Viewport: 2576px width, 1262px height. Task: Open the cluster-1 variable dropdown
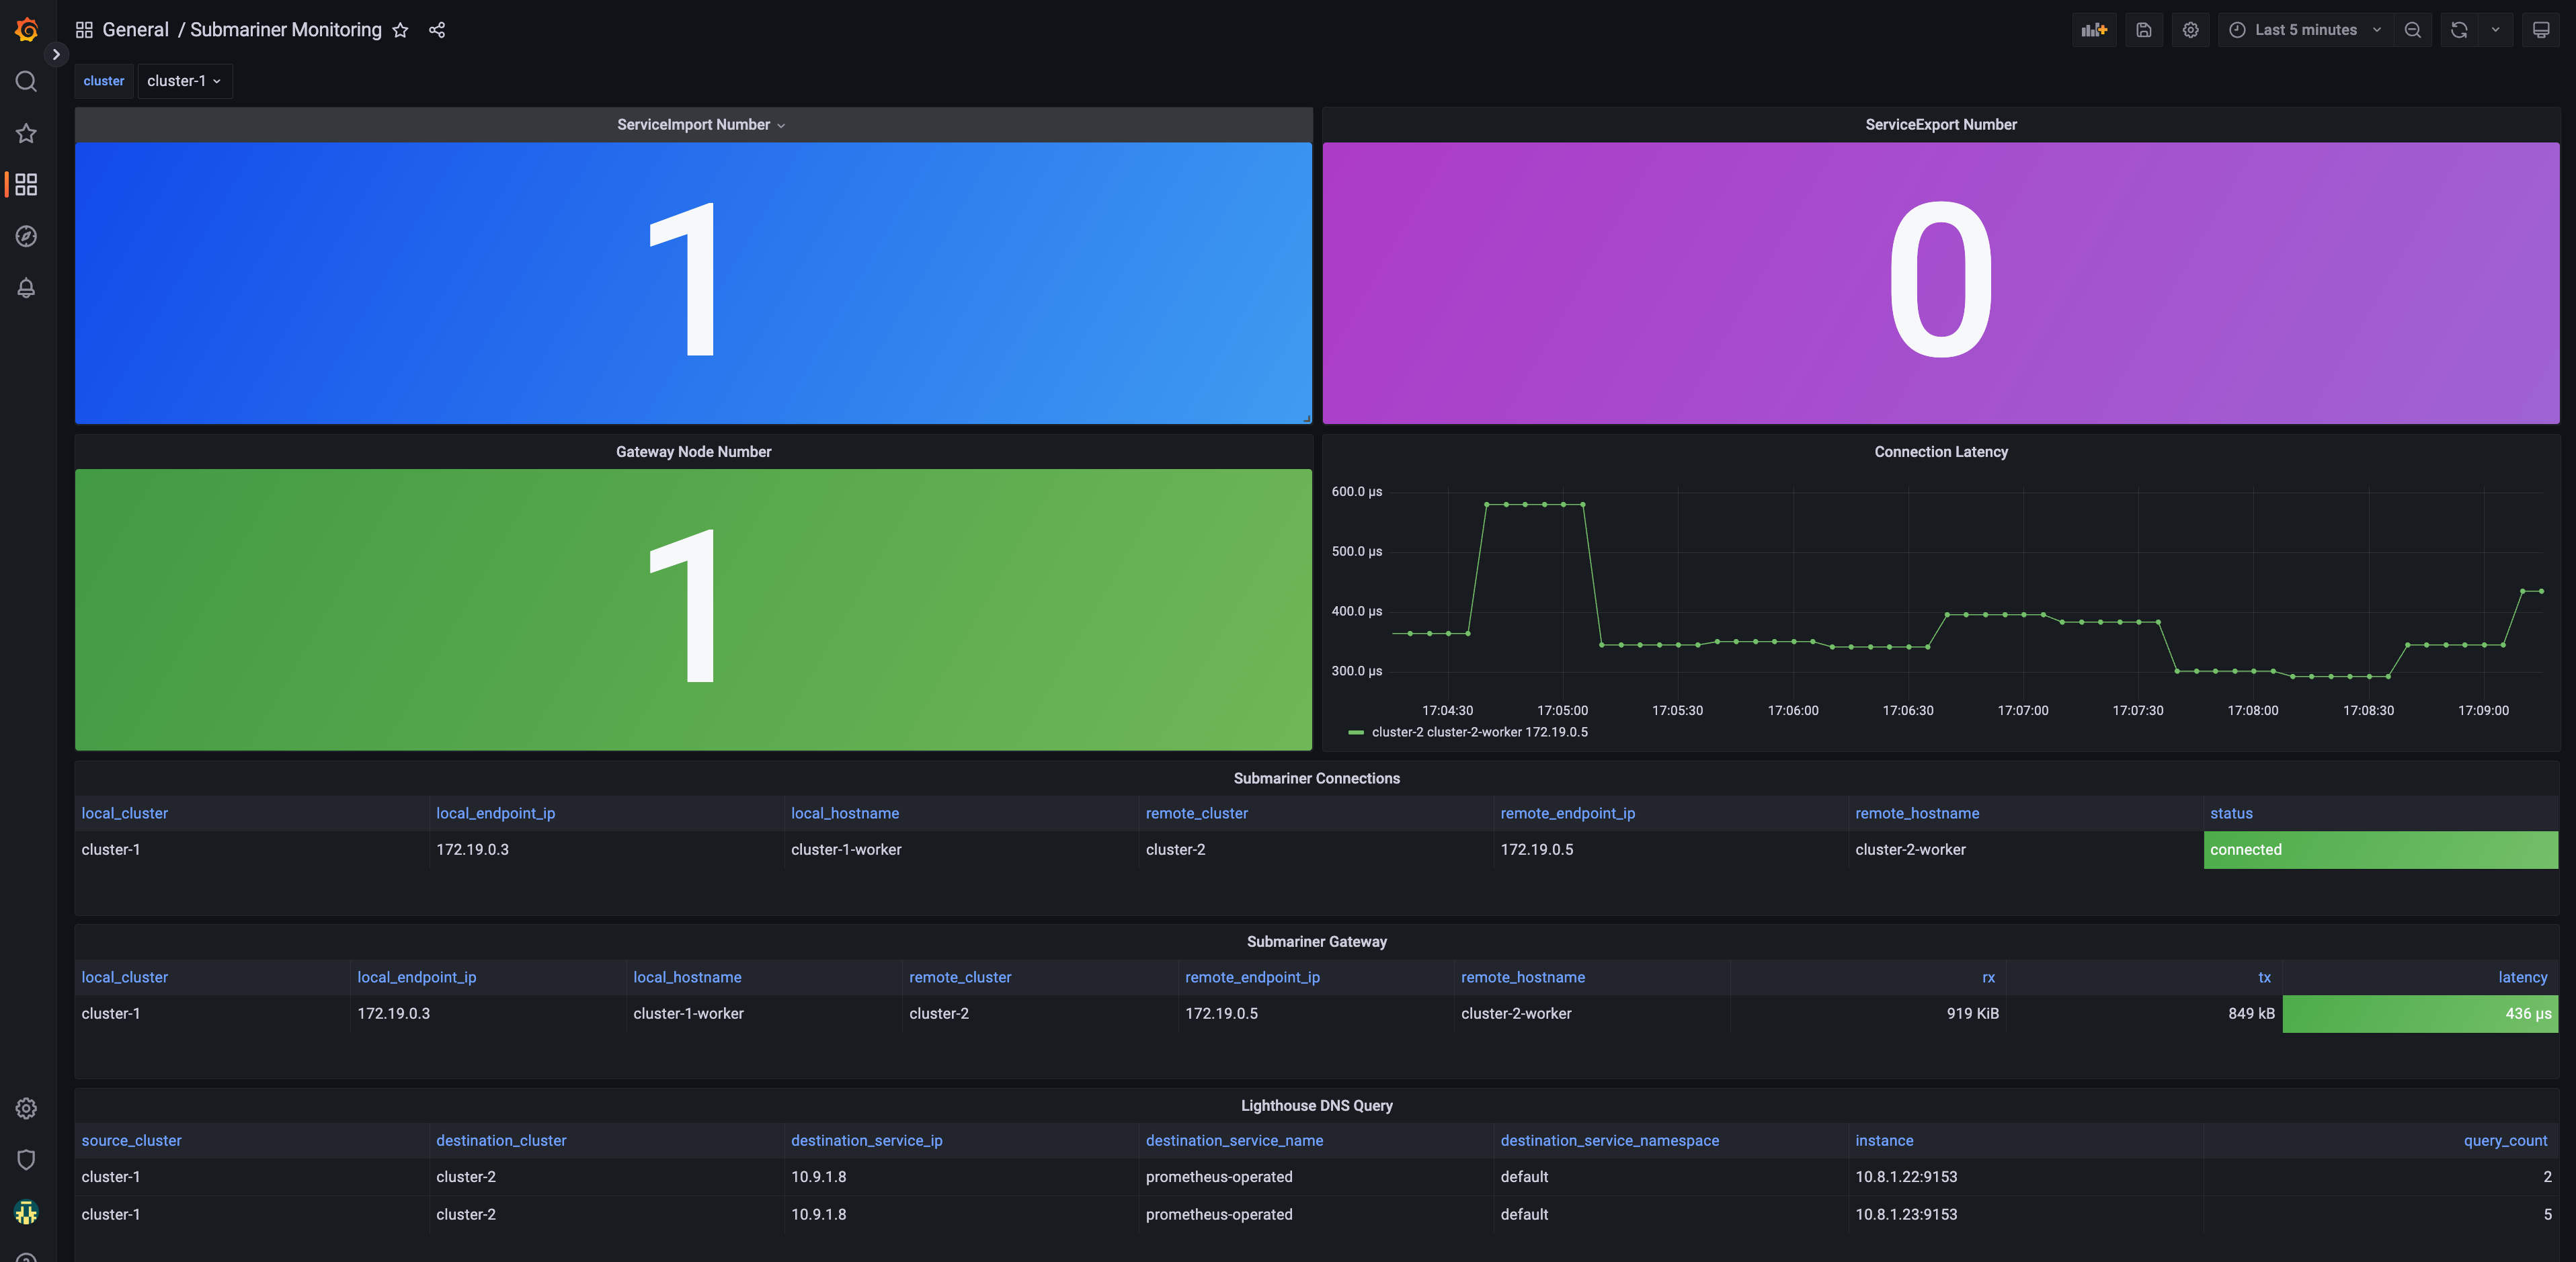(x=184, y=81)
